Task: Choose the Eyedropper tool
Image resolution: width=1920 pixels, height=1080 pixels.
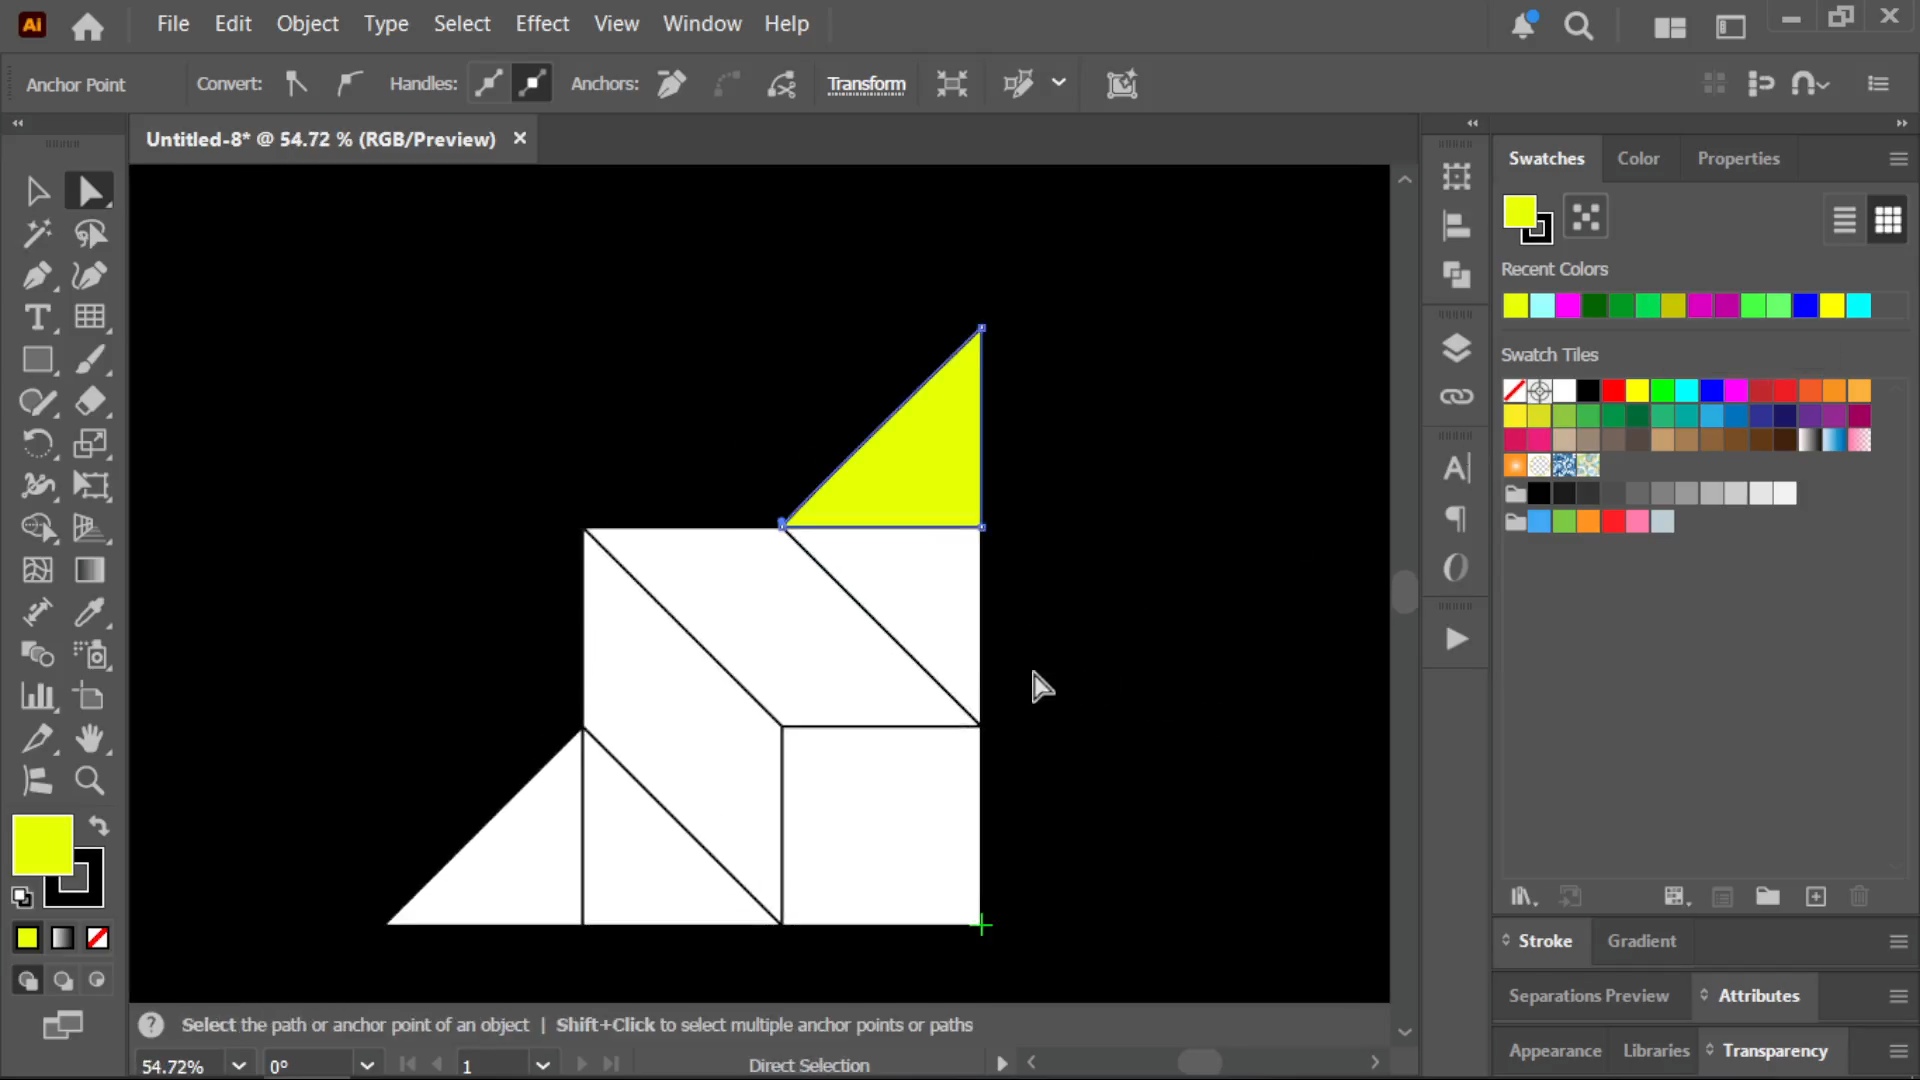Action: click(90, 612)
